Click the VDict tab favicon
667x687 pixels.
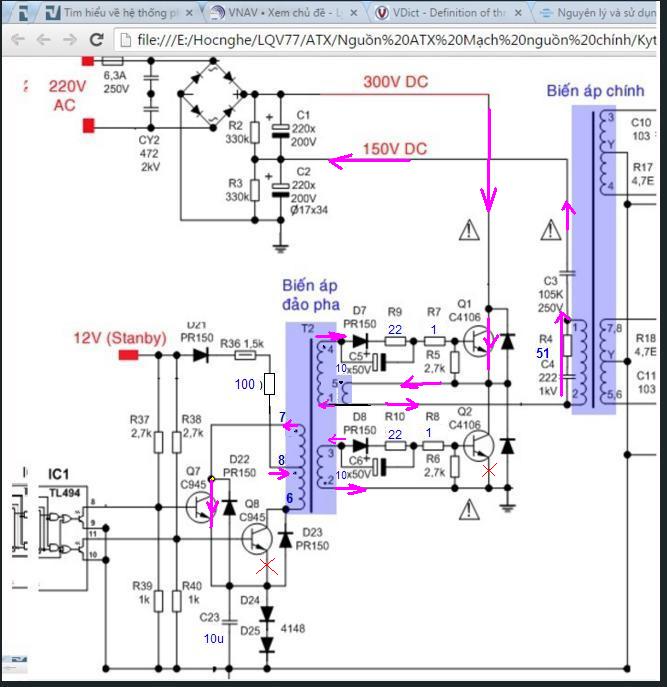coord(382,13)
